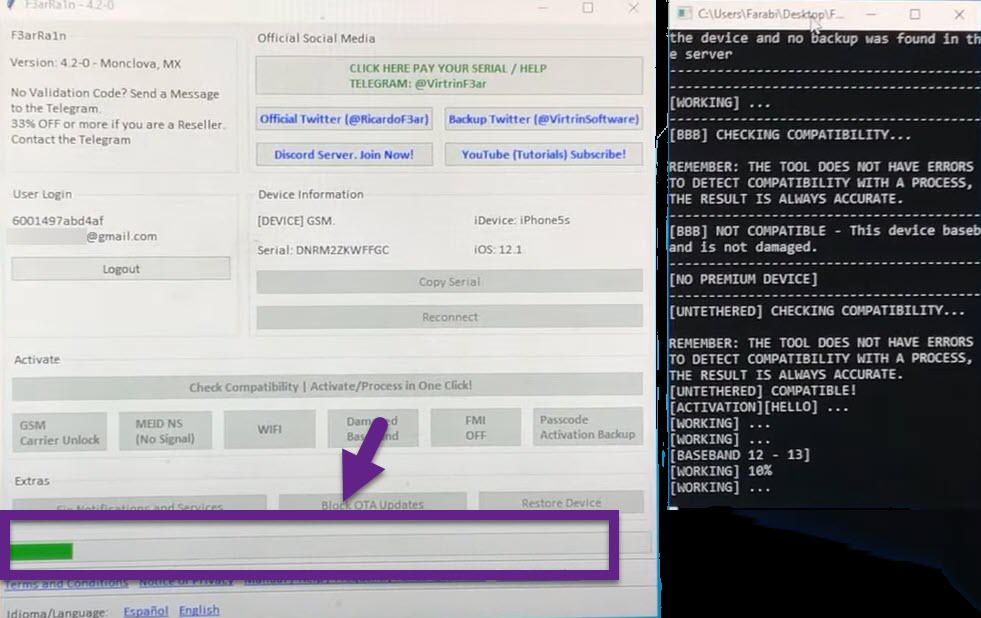Close the F3arRa1n window
The height and width of the screenshot is (618, 981).
[x=633, y=8]
